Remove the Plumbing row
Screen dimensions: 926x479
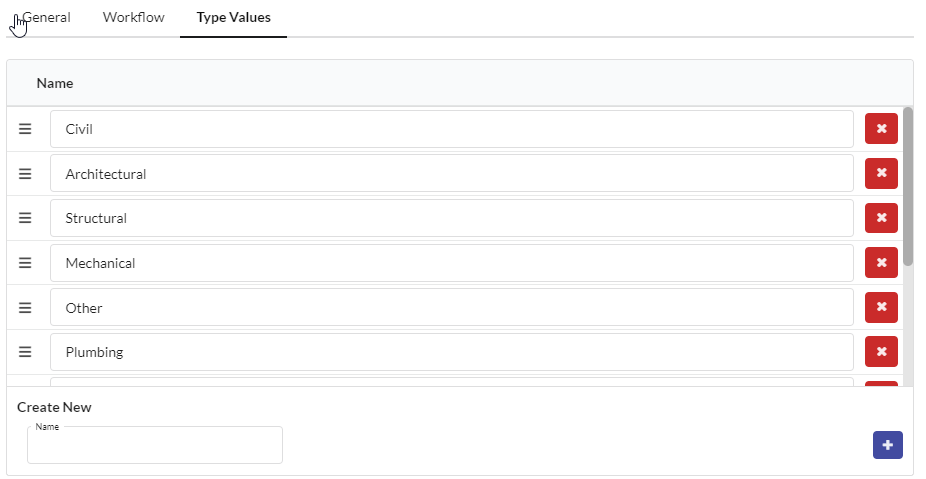pos(881,352)
